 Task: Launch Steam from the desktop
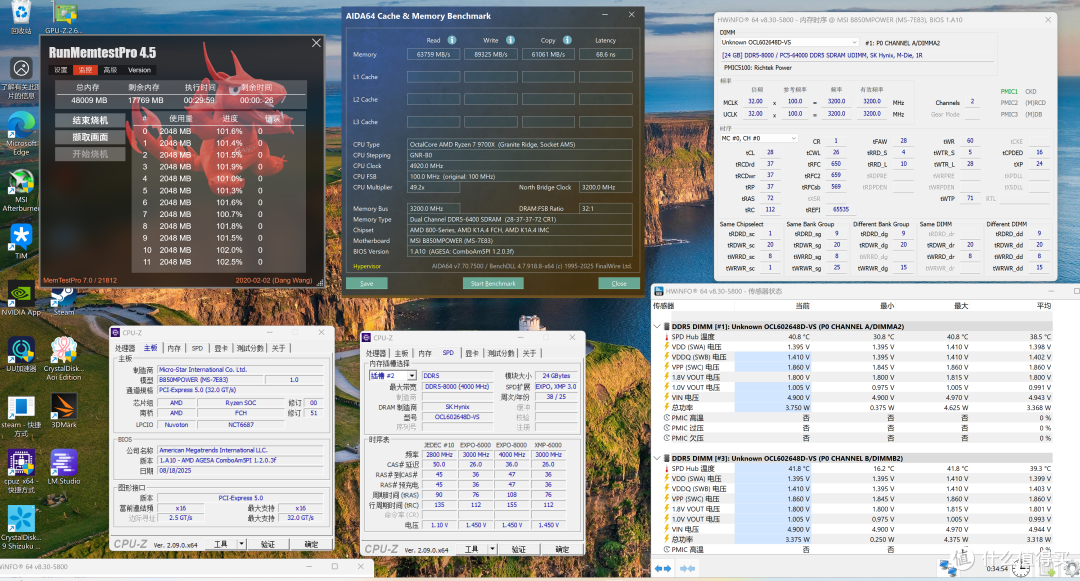click(22, 405)
